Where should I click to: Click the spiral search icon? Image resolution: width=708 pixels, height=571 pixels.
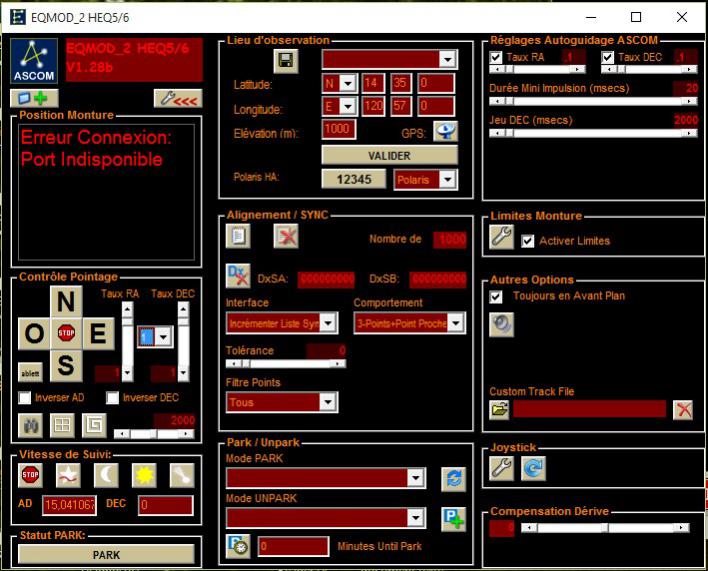pyautogui.click(x=94, y=425)
